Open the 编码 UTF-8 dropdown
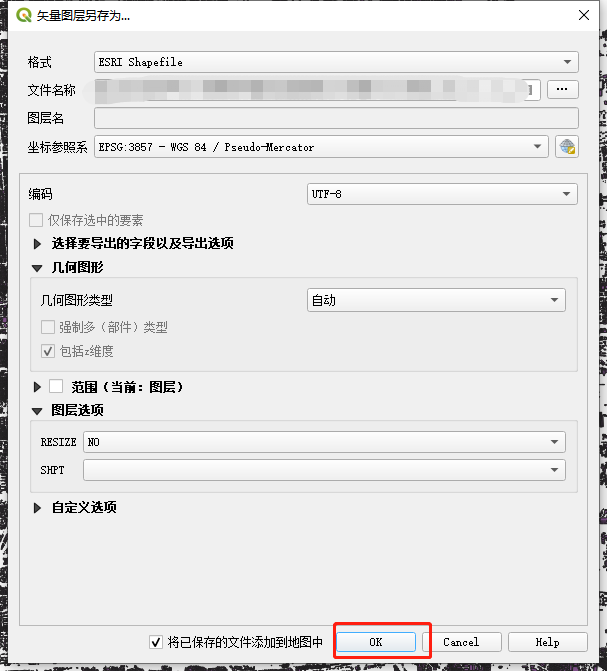The image size is (607, 671). click(x=442, y=194)
